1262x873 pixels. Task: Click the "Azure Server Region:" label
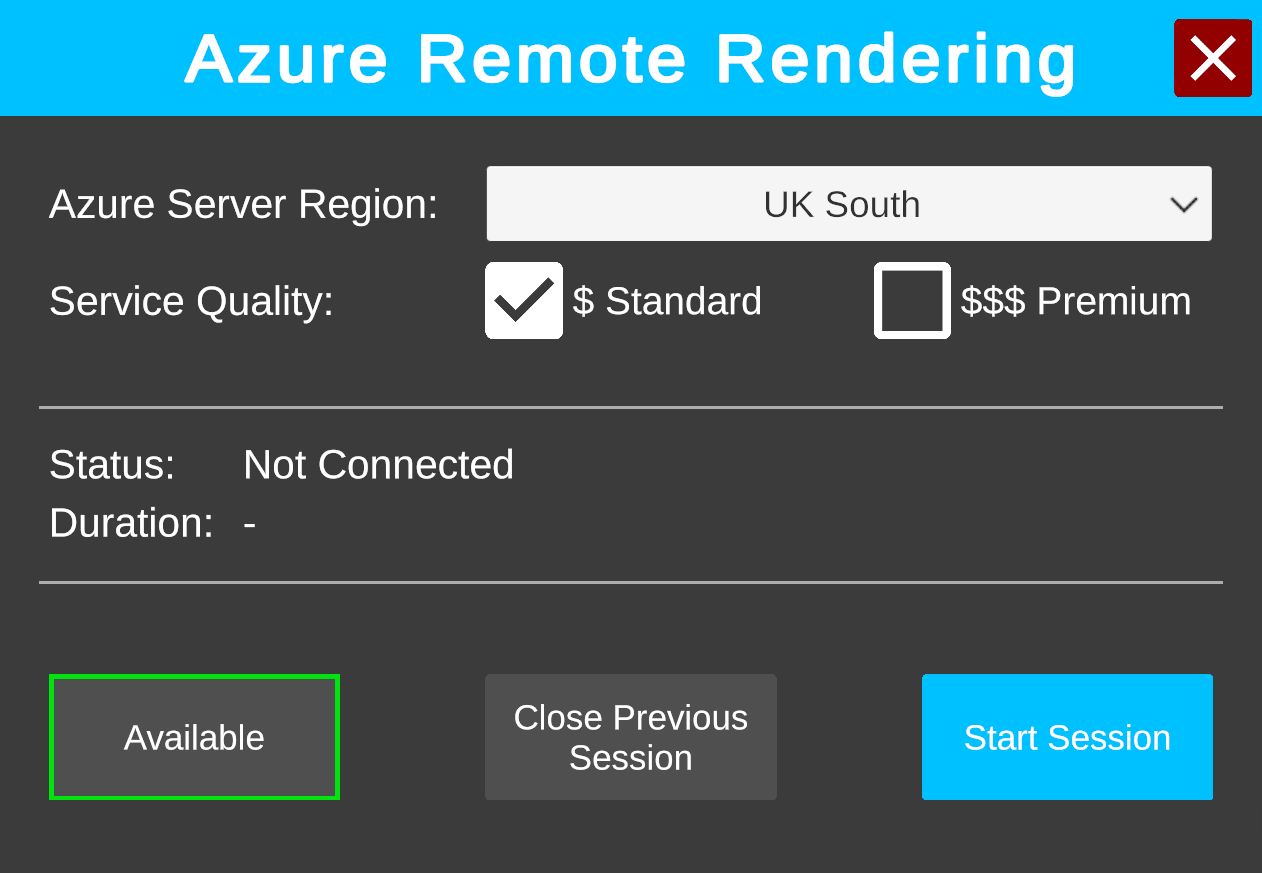click(243, 204)
